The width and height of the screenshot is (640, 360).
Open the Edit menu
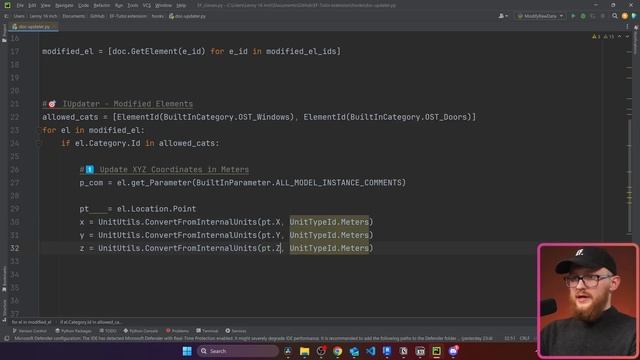(32, 5)
